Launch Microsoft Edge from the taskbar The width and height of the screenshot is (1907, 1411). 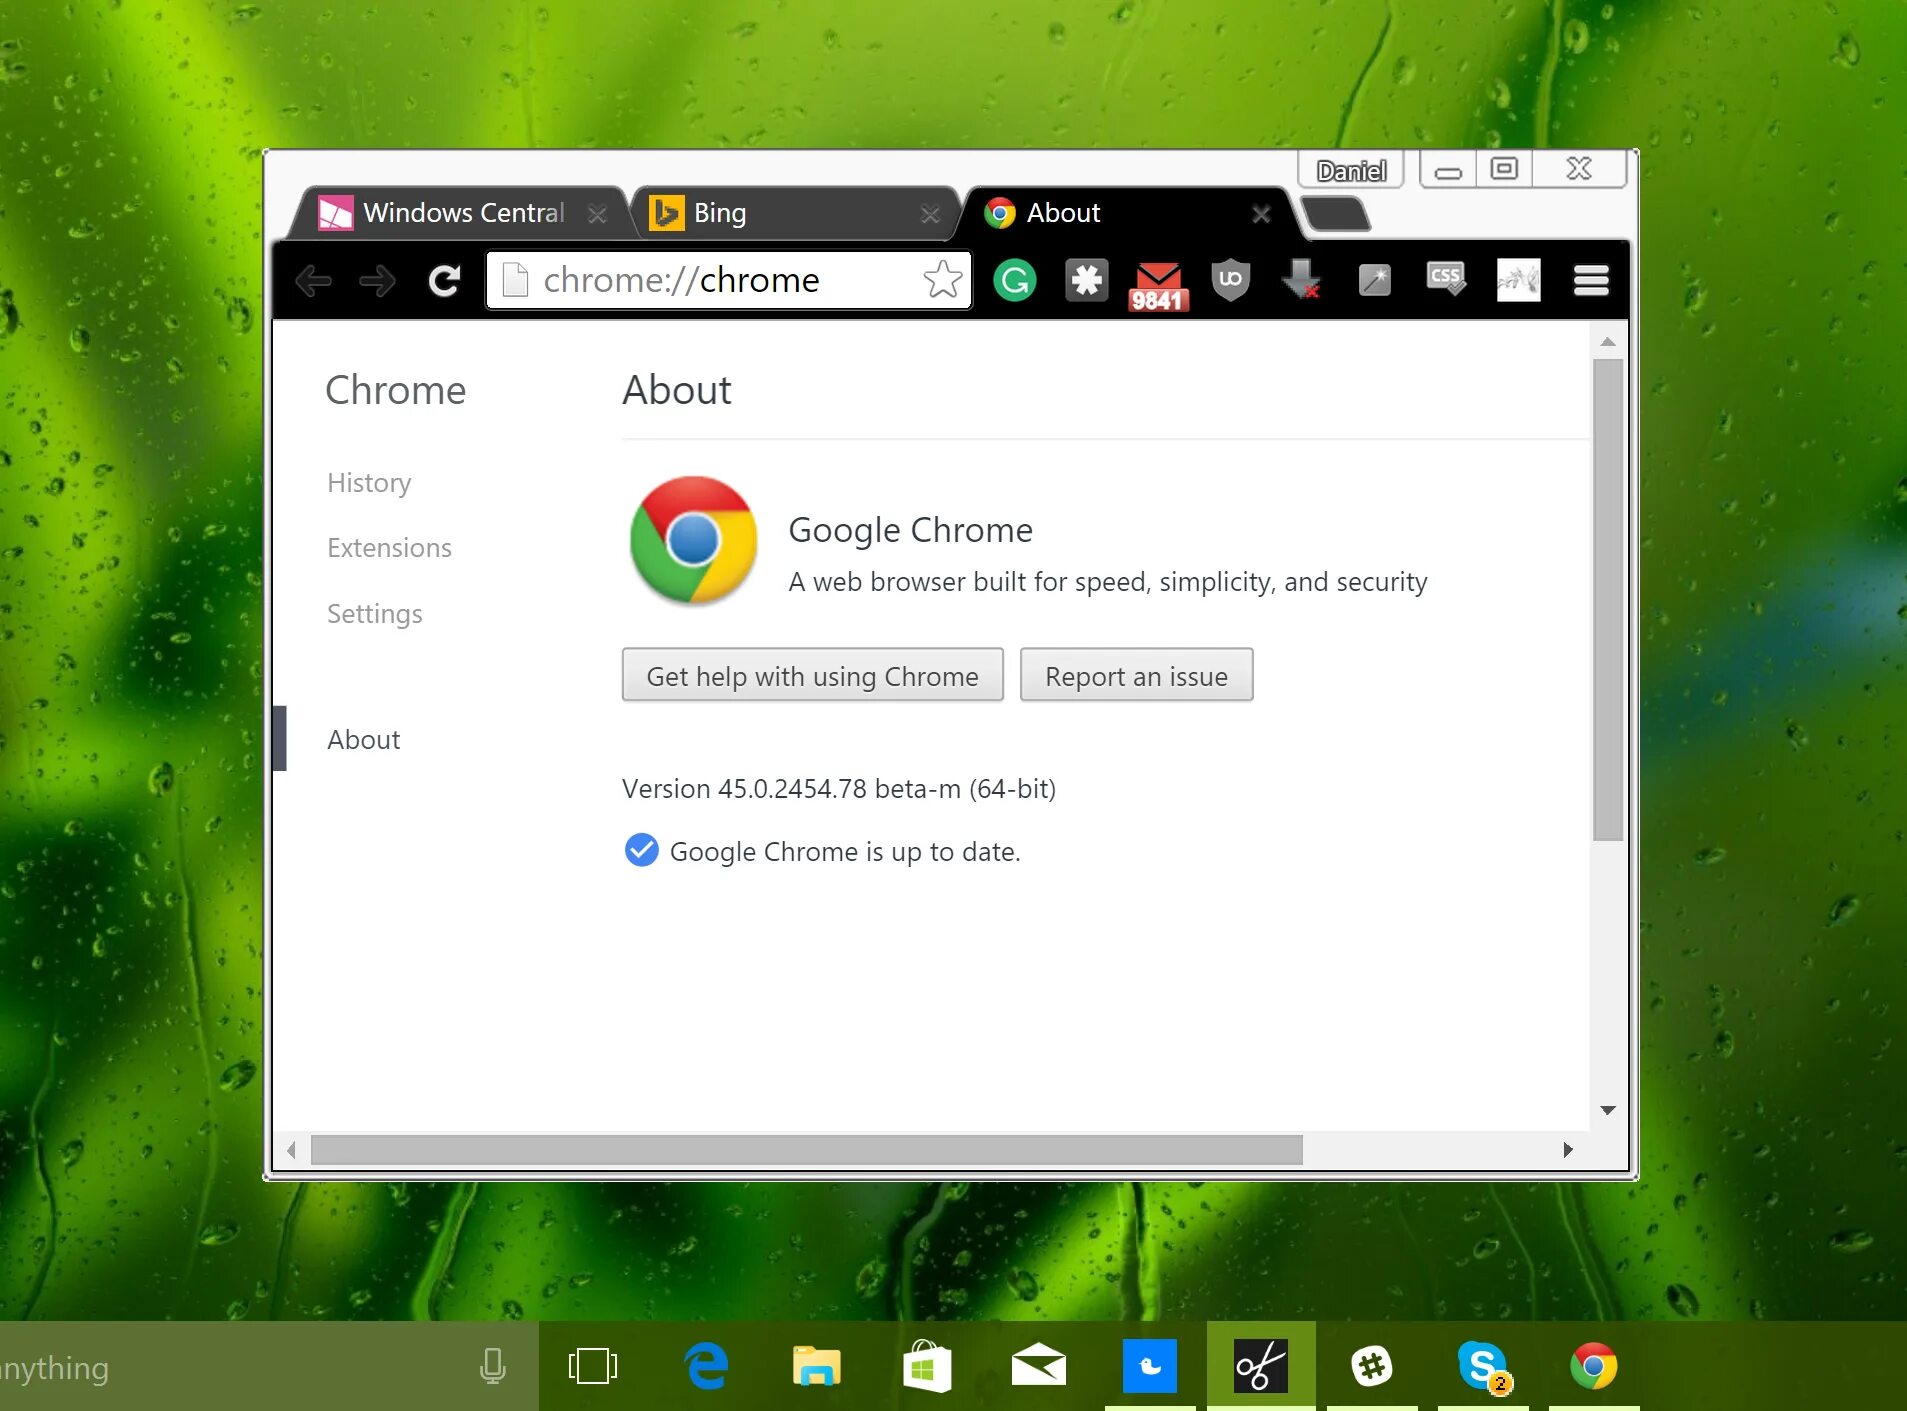(707, 1366)
